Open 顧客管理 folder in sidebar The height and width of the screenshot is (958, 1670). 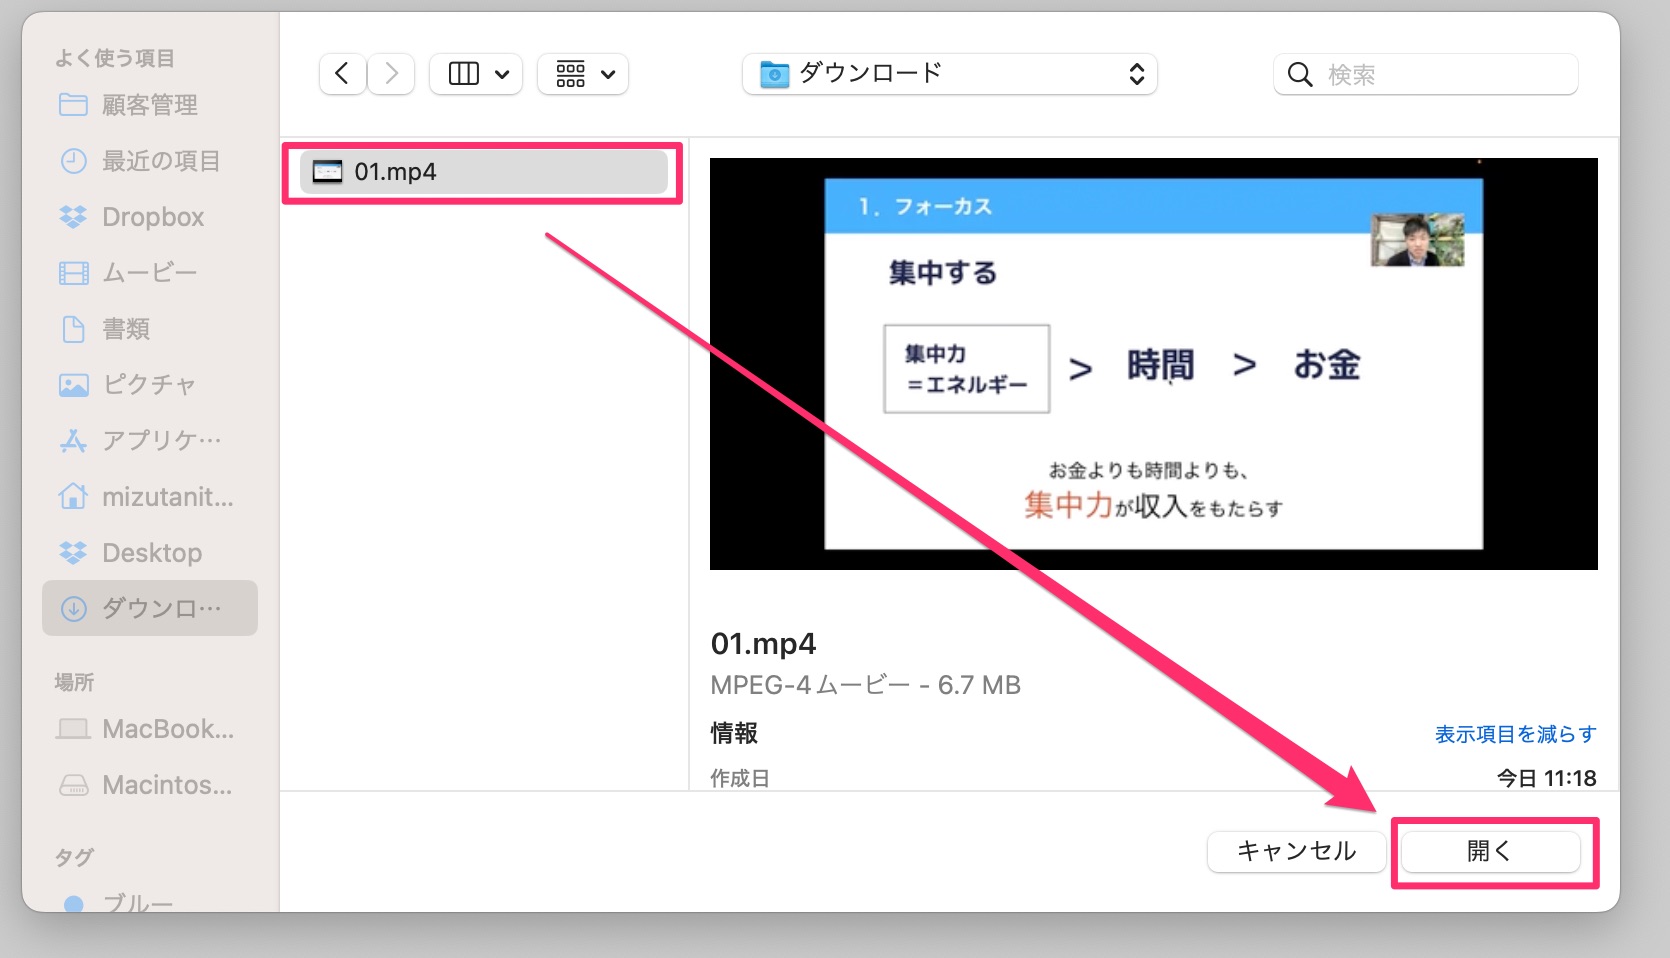149,105
